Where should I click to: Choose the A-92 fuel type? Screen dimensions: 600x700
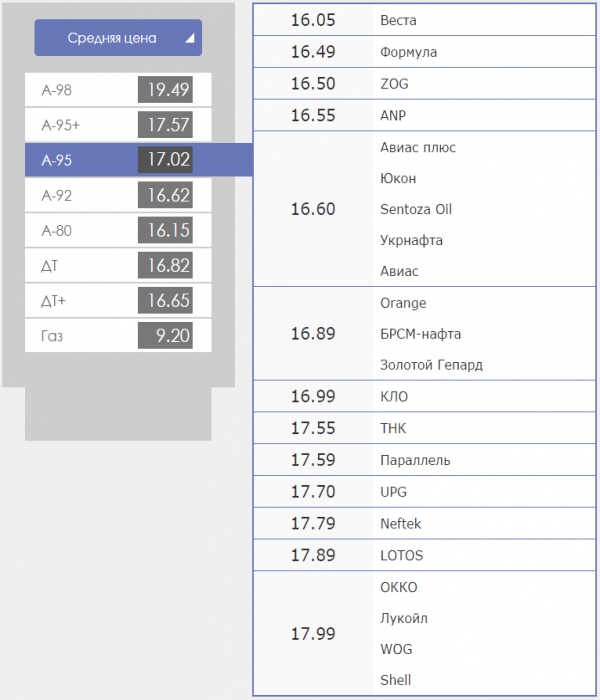click(x=118, y=195)
